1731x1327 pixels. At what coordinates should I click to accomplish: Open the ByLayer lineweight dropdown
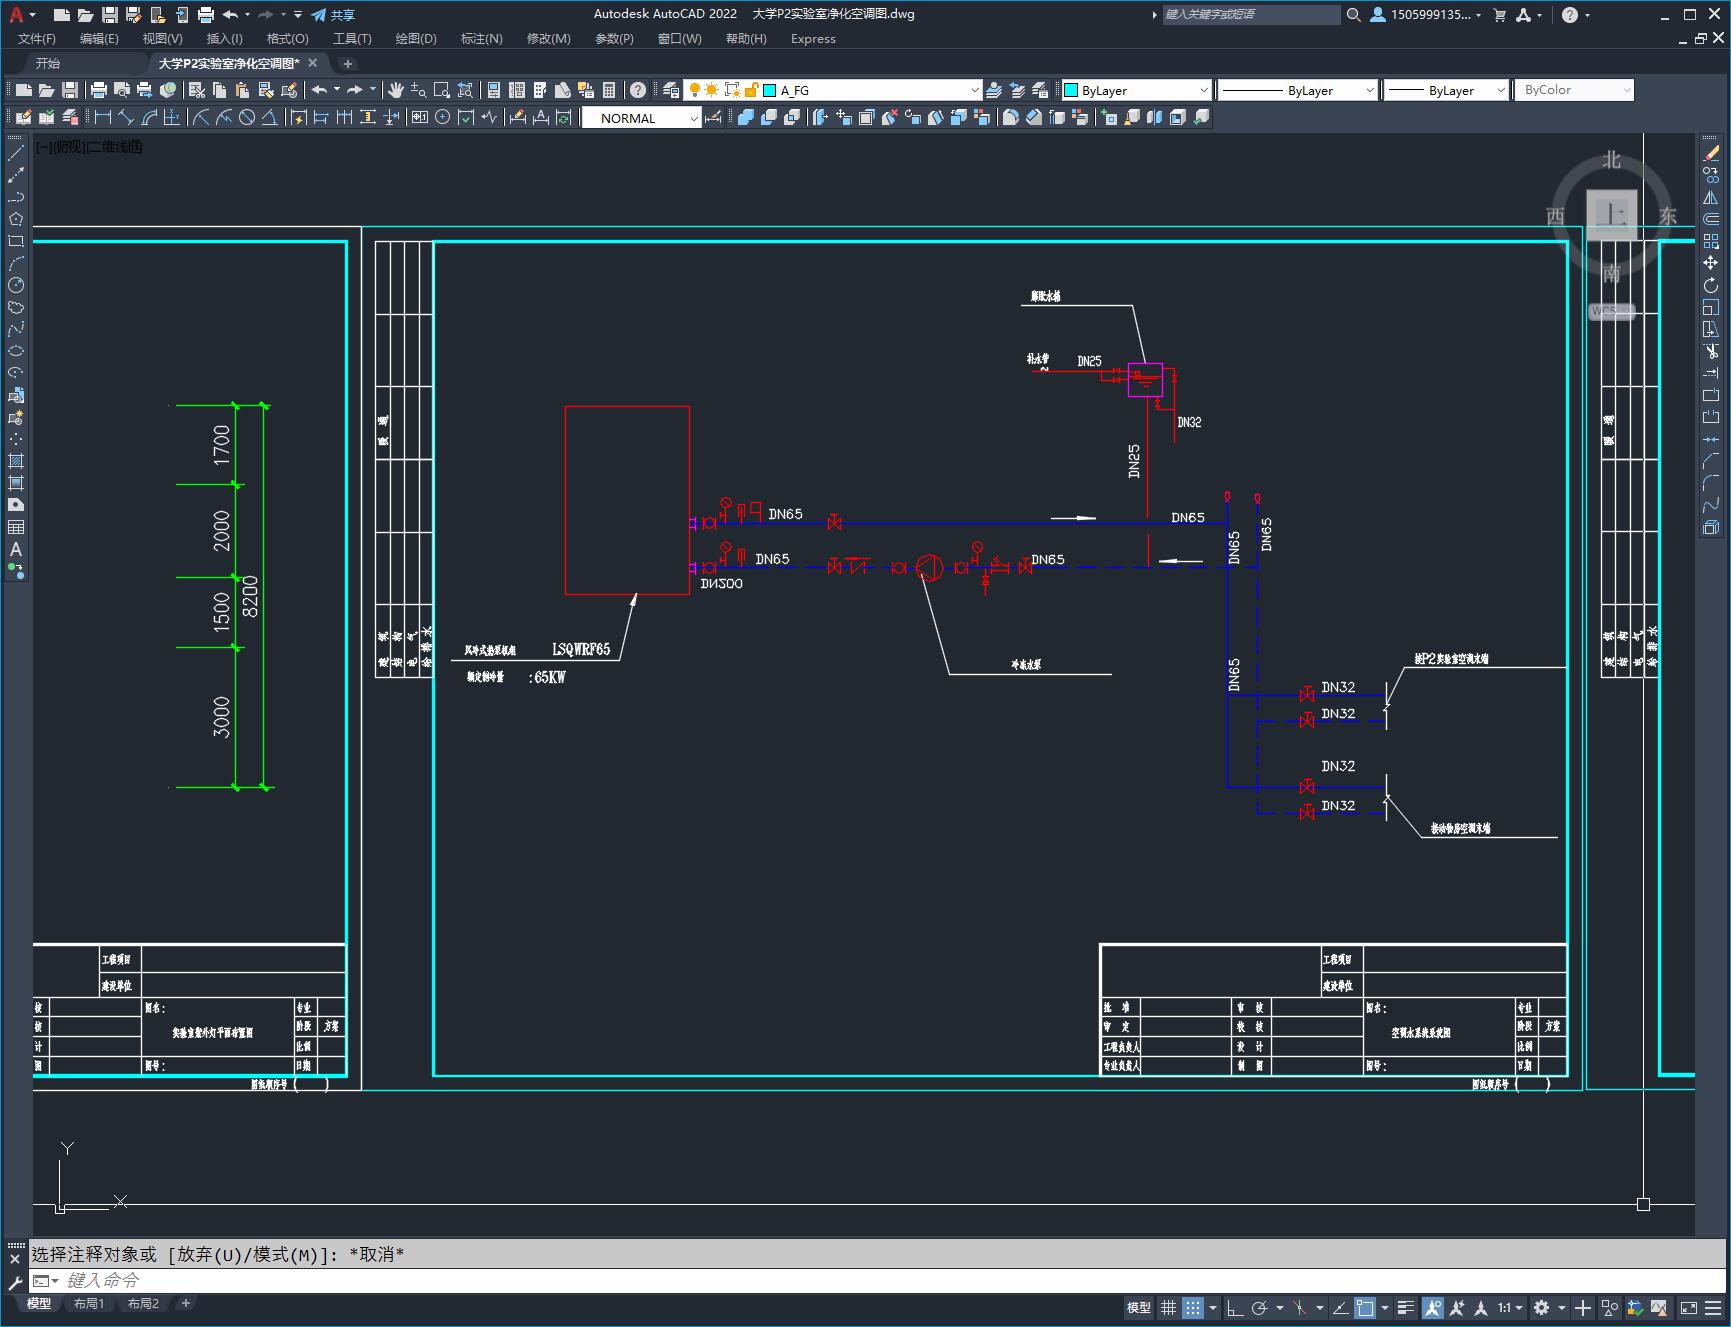[1500, 90]
